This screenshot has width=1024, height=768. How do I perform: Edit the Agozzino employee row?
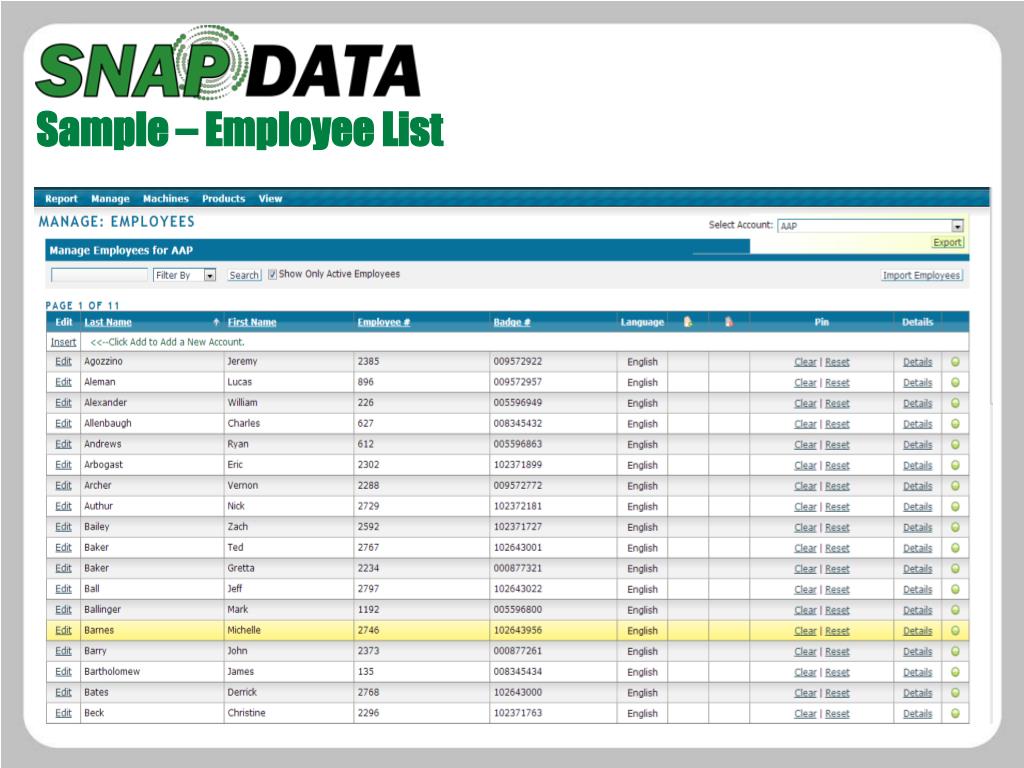click(x=63, y=361)
